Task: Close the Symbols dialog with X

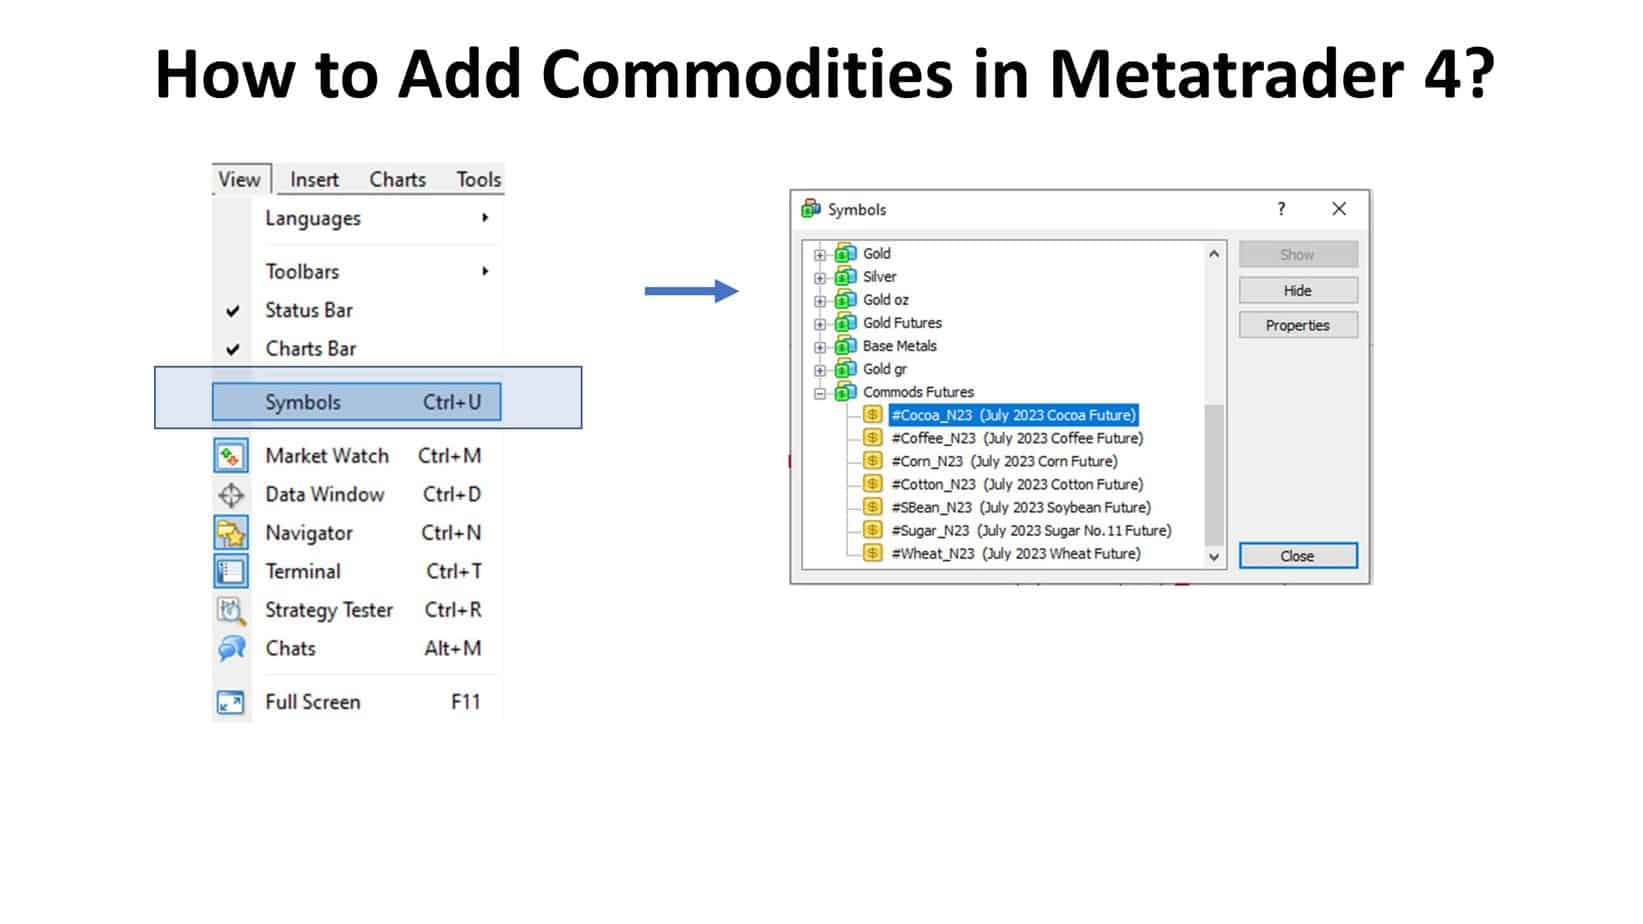Action: tap(1339, 209)
